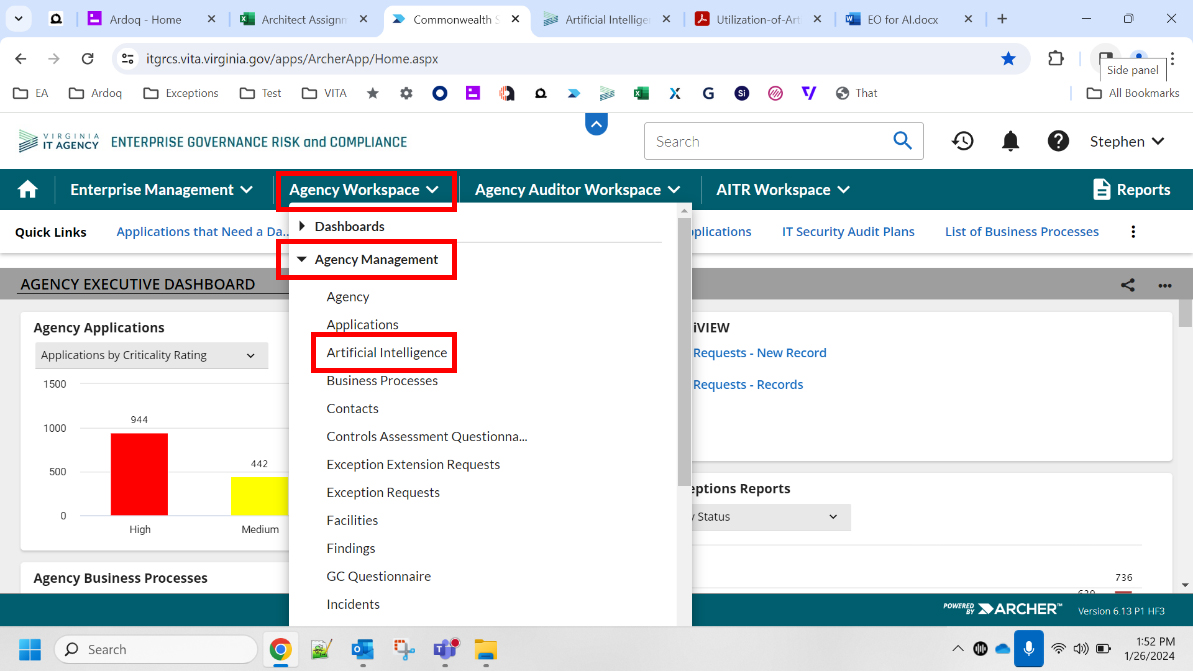
Task: Share the Agency Executive Dashboard
Action: [x=1128, y=285]
